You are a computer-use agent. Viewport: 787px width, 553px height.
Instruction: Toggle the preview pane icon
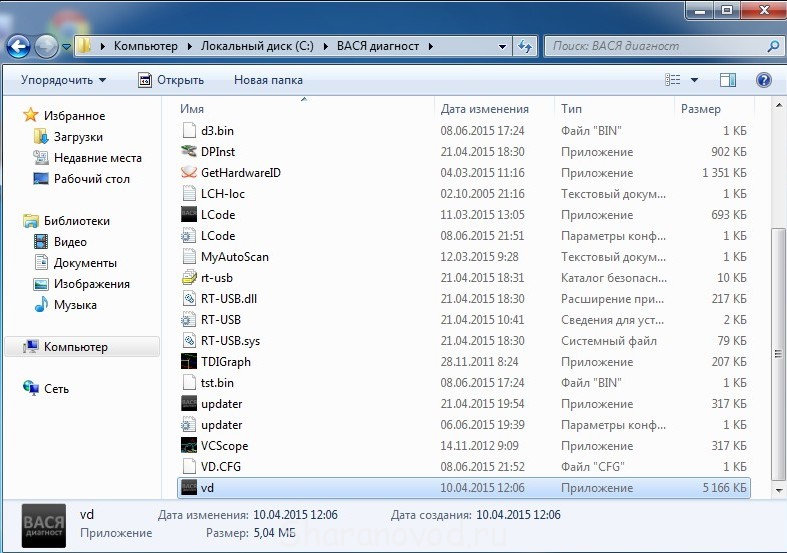pyautogui.click(x=728, y=80)
